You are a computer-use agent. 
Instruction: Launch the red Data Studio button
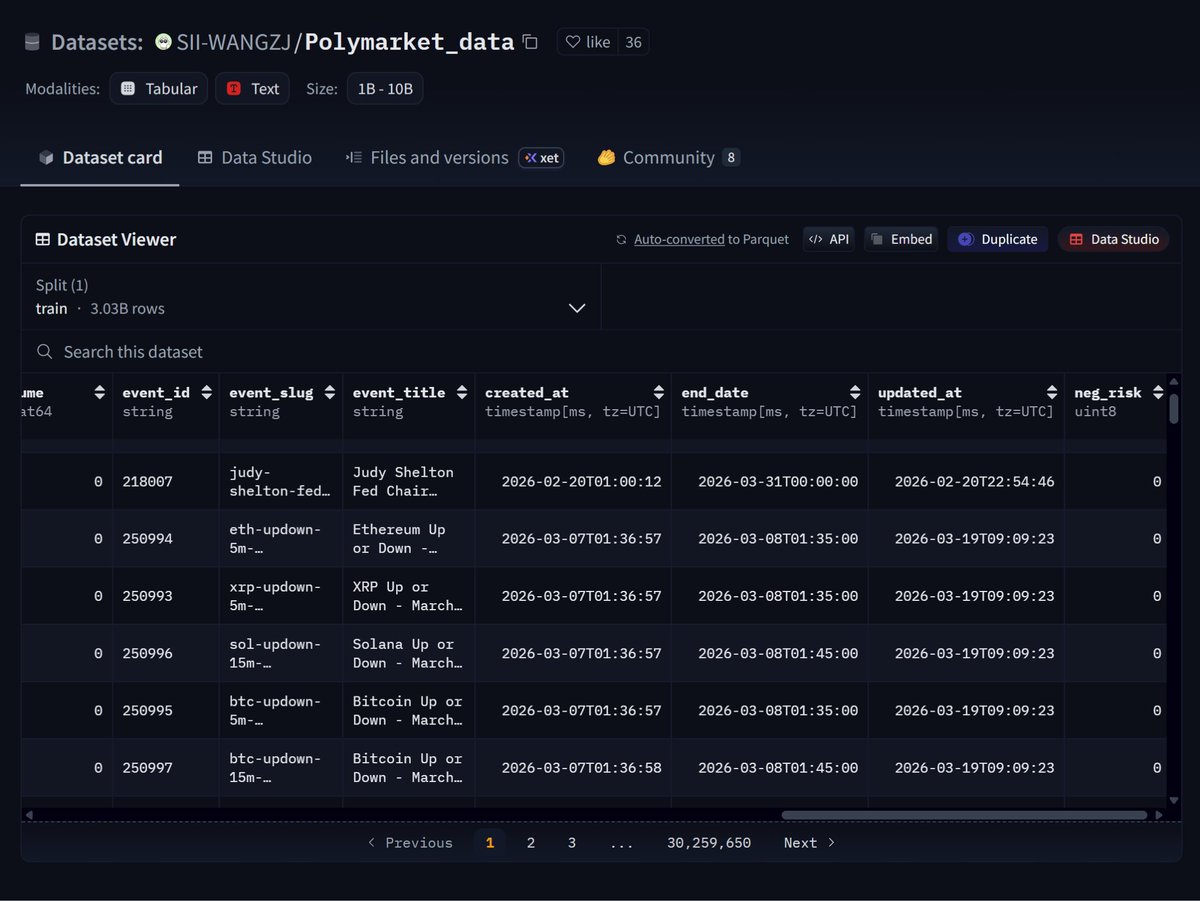click(x=1113, y=239)
